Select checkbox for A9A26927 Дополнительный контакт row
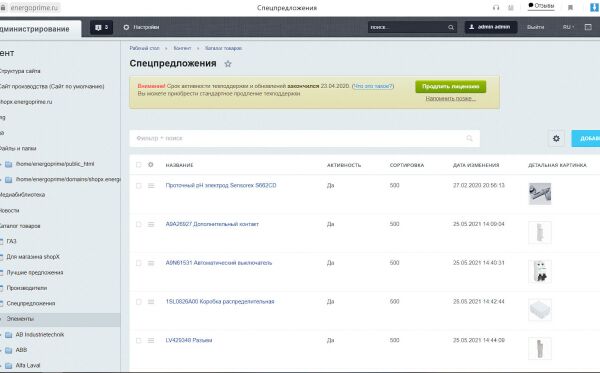 click(x=139, y=224)
